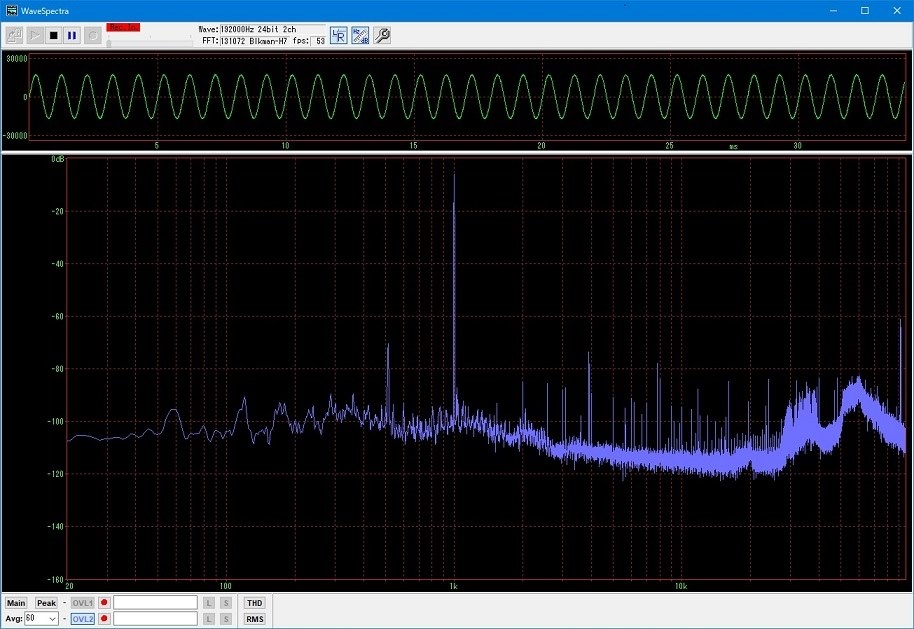Viewport: 914px width, 629px height.
Task: Open settings with the wrench icon
Action: coord(382,36)
